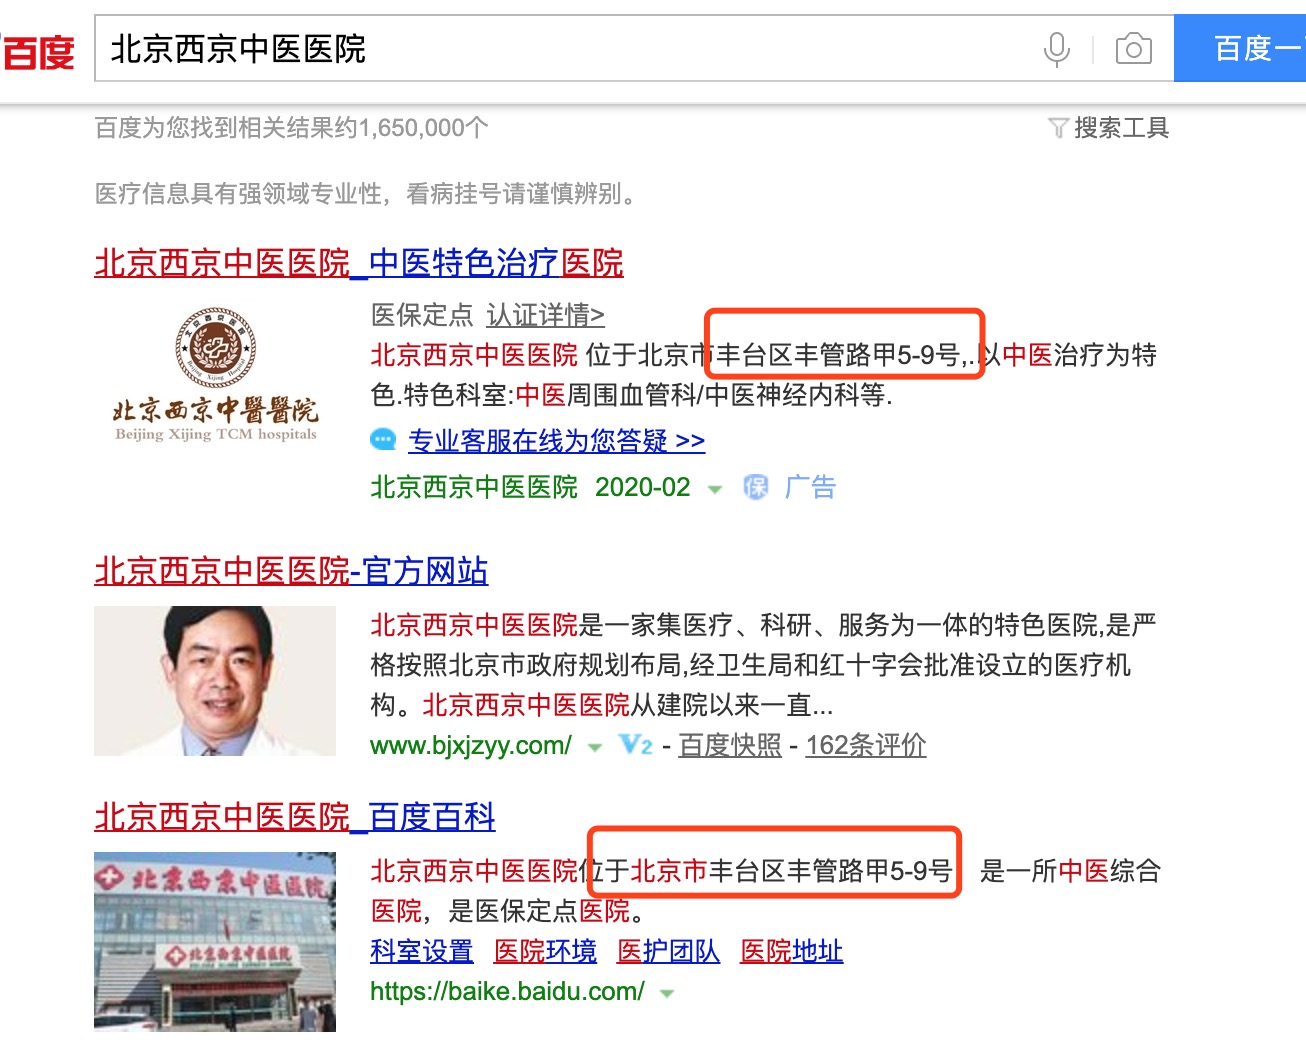Click the text 医疗信息具有强领域专业性

238,193
